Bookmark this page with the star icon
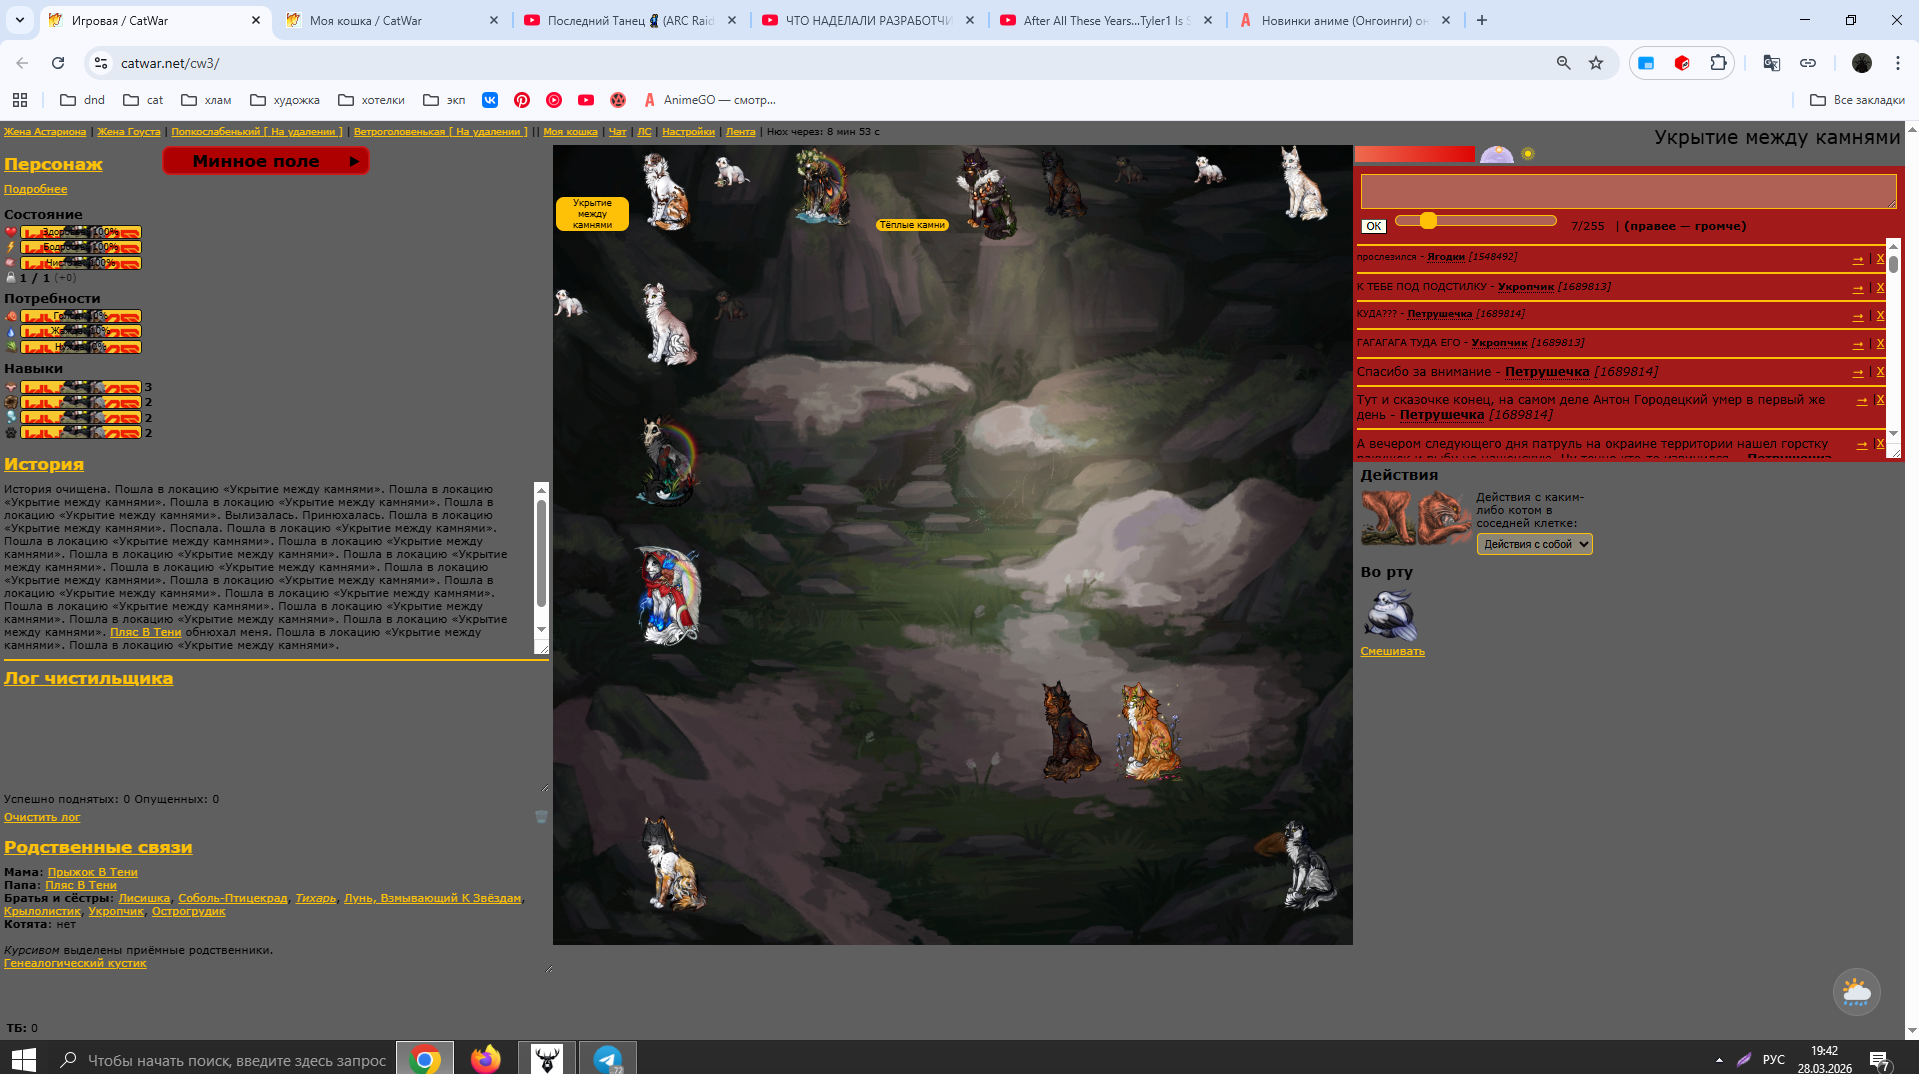Viewport: 1919px width, 1074px height. coord(1596,63)
